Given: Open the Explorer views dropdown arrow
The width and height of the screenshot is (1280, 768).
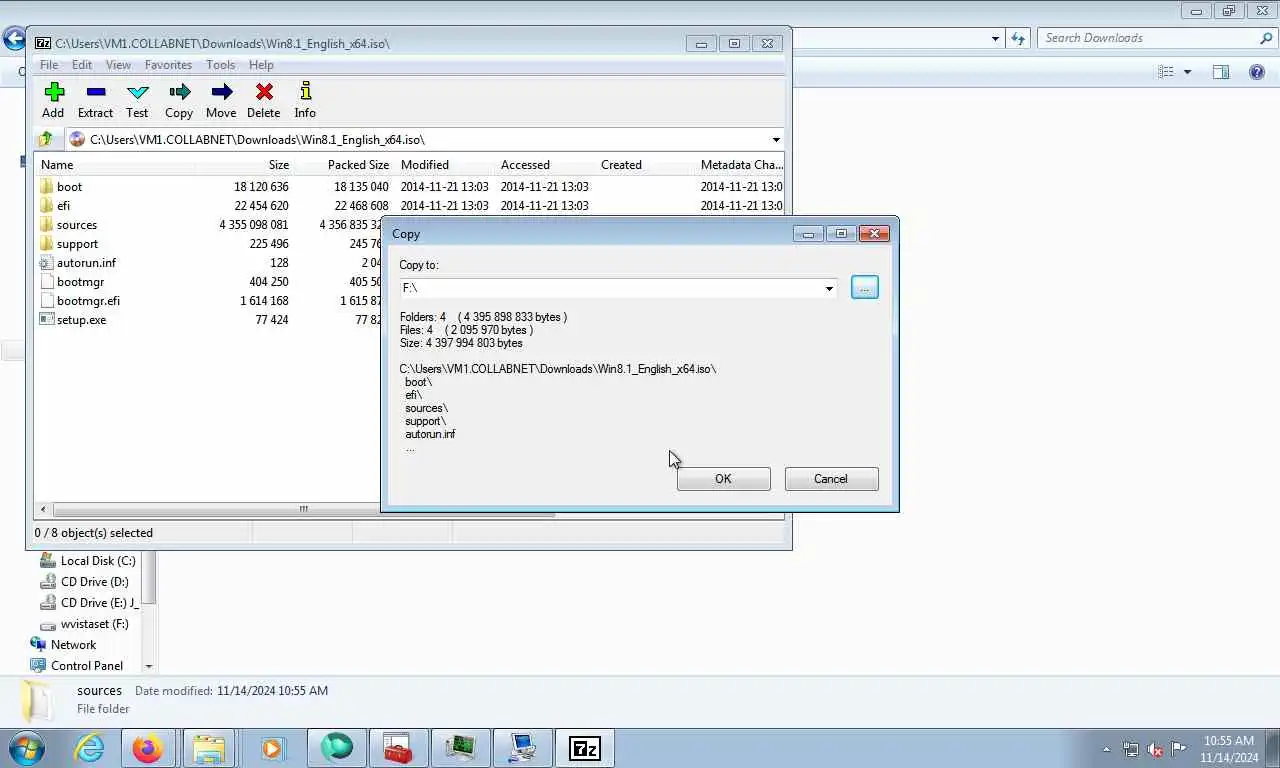Looking at the screenshot, I should click(1188, 72).
